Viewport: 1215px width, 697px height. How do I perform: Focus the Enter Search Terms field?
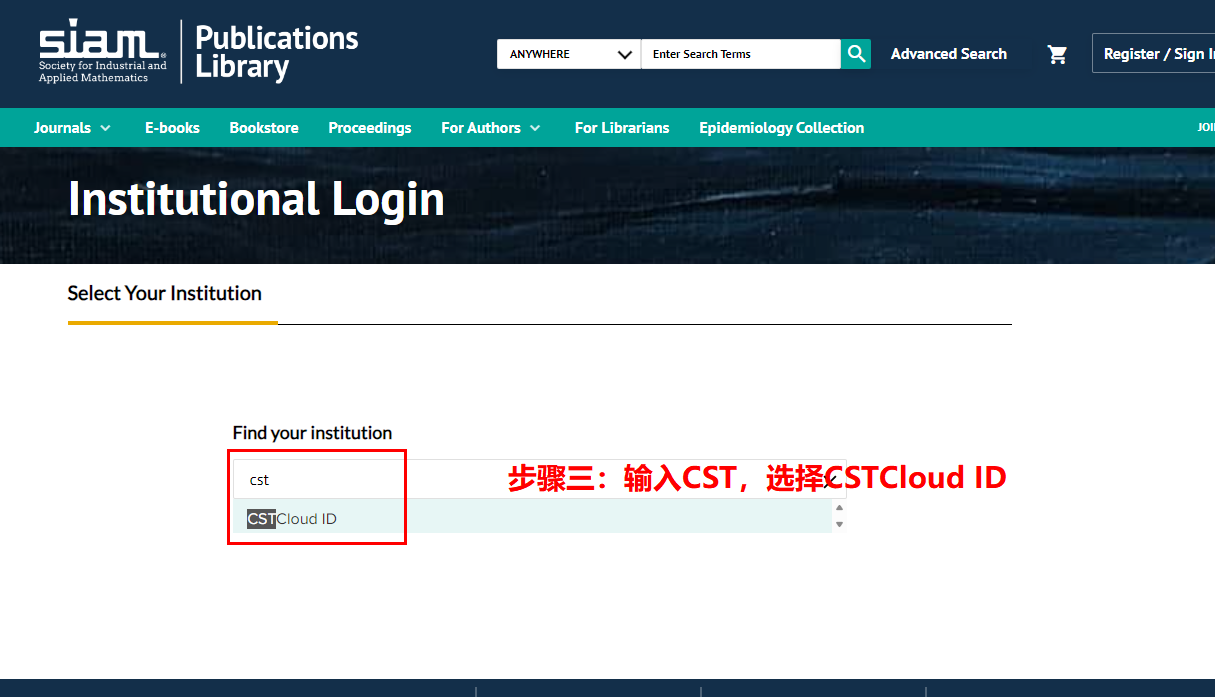pos(741,54)
